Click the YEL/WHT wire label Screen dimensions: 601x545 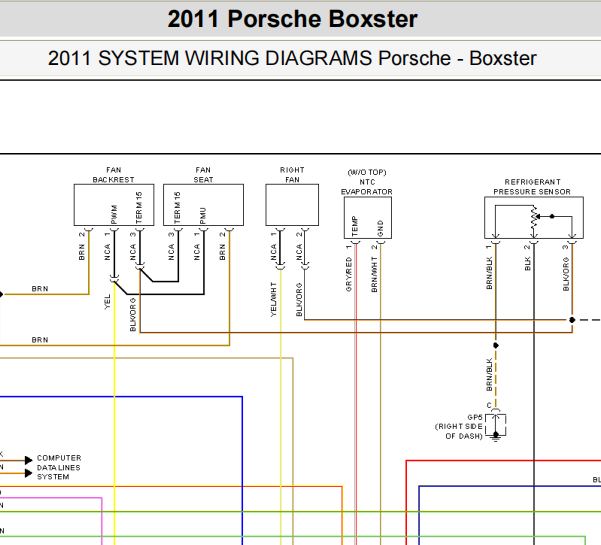pyautogui.click(x=273, y=299)
